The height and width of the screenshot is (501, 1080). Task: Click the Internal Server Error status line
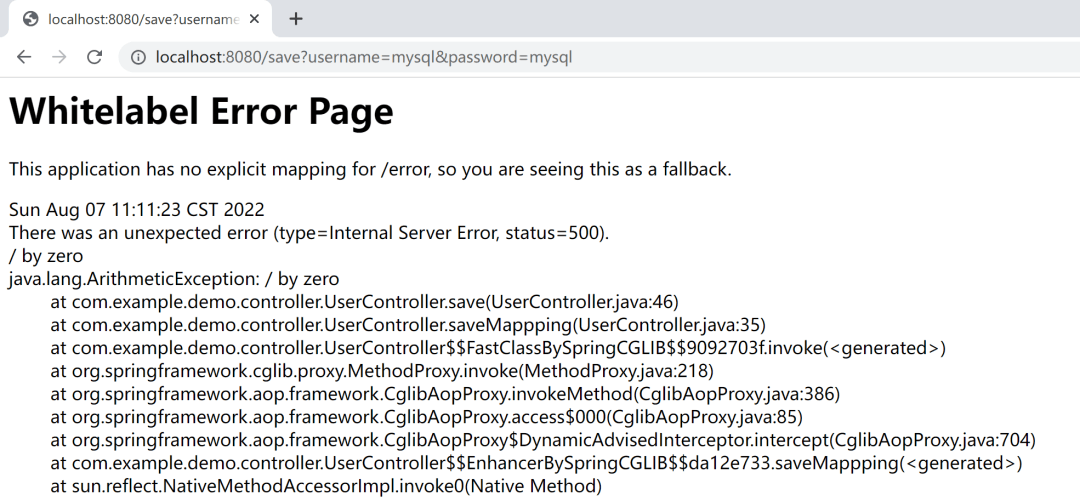coord(309,233)
